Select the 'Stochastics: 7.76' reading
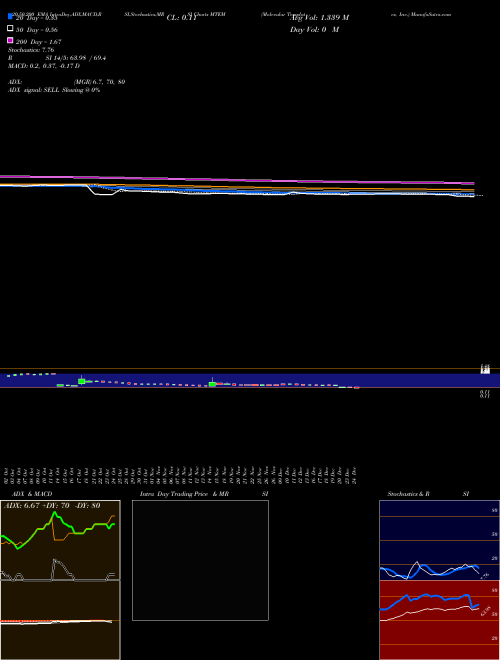The image size is (500, 660). coord(31,50)
